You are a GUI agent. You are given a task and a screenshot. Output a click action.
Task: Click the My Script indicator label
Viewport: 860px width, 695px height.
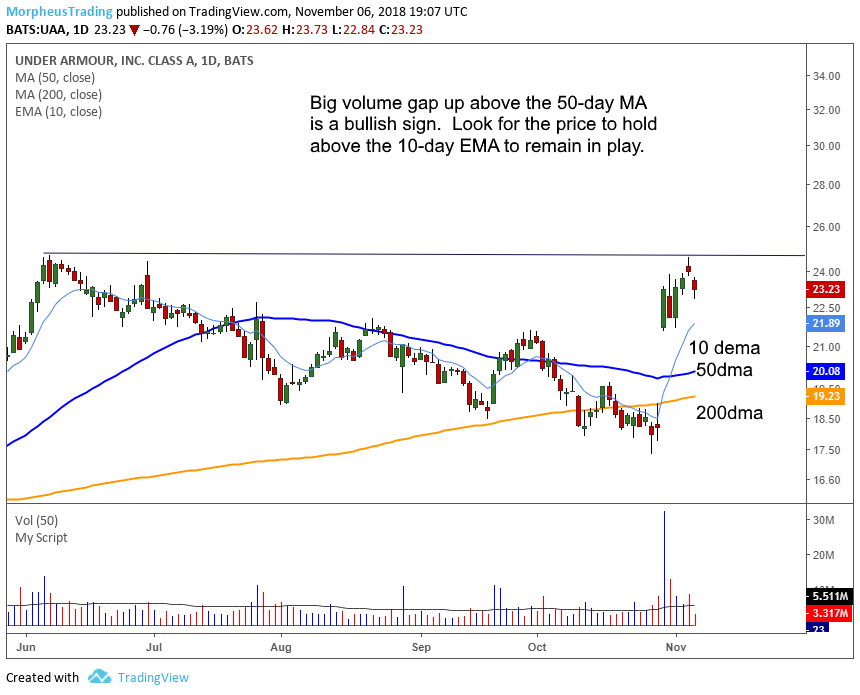pos(41,538)
